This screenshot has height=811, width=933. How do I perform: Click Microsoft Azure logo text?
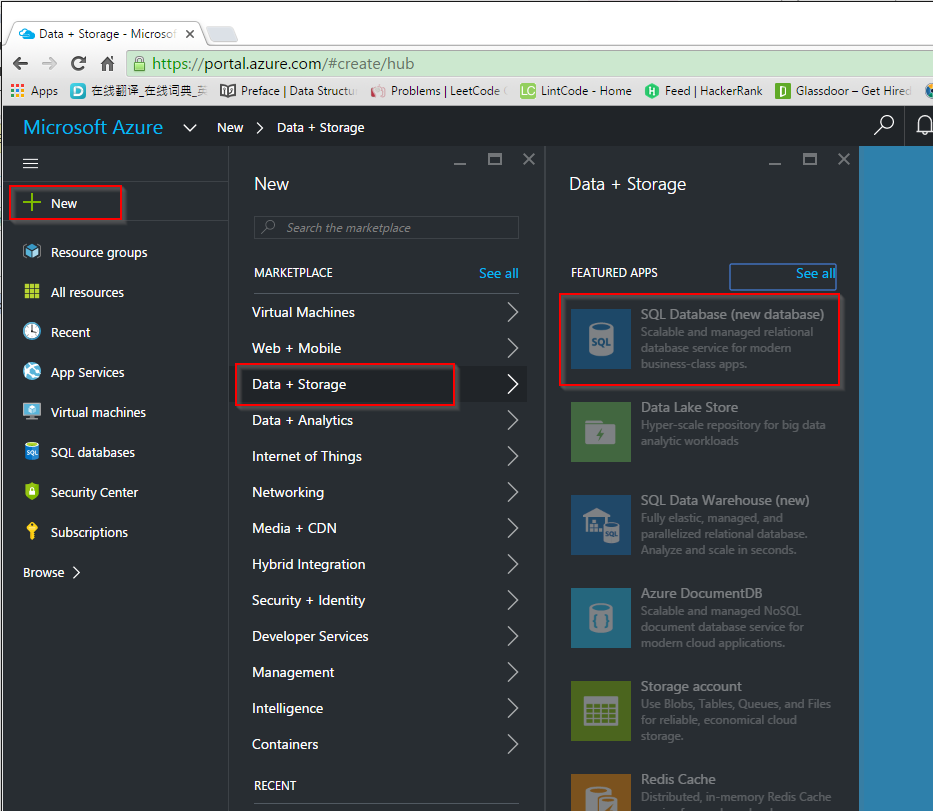[x=93, y=127]
